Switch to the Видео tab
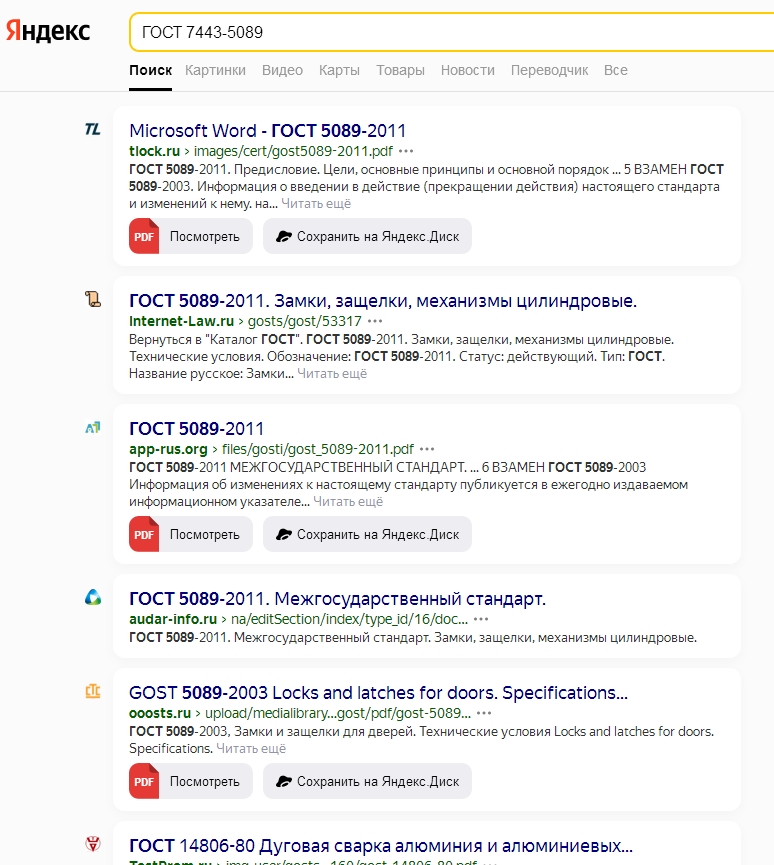Image resolution: width=774 pixels, height=865 pixels. click(282, 70)
